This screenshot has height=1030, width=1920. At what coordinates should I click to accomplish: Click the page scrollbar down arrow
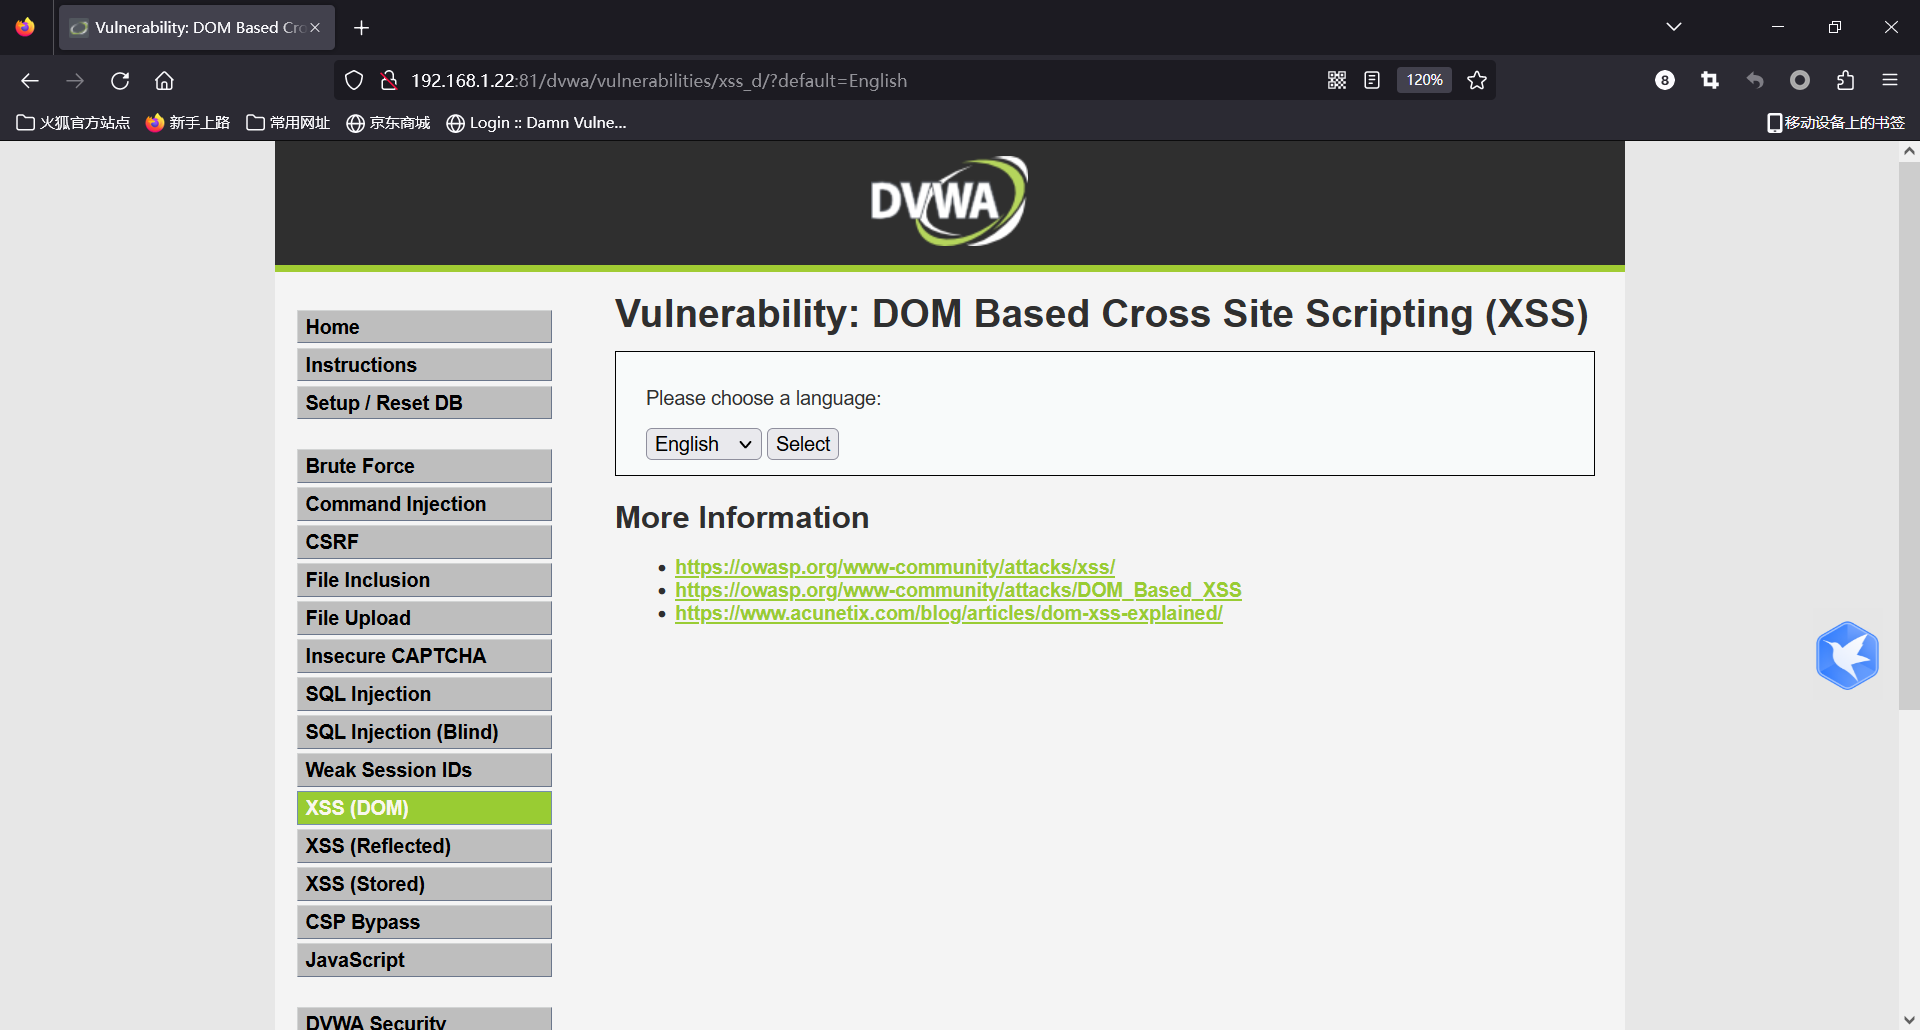click(1909, 1019)
